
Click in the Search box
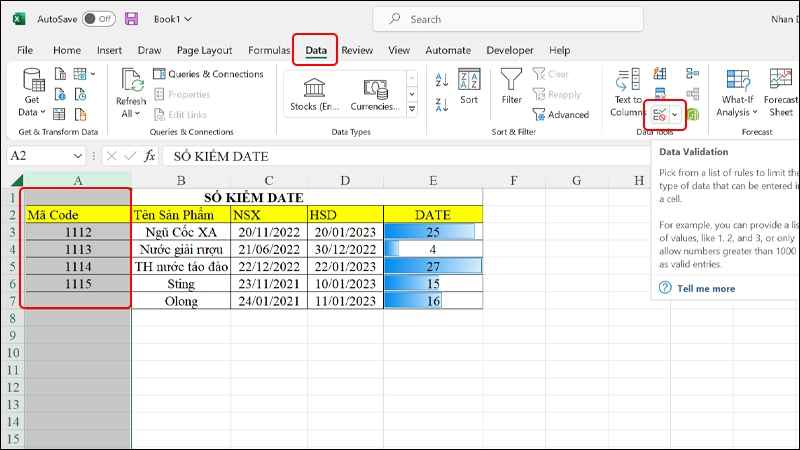pyautogui.click(x=508, y=19)
